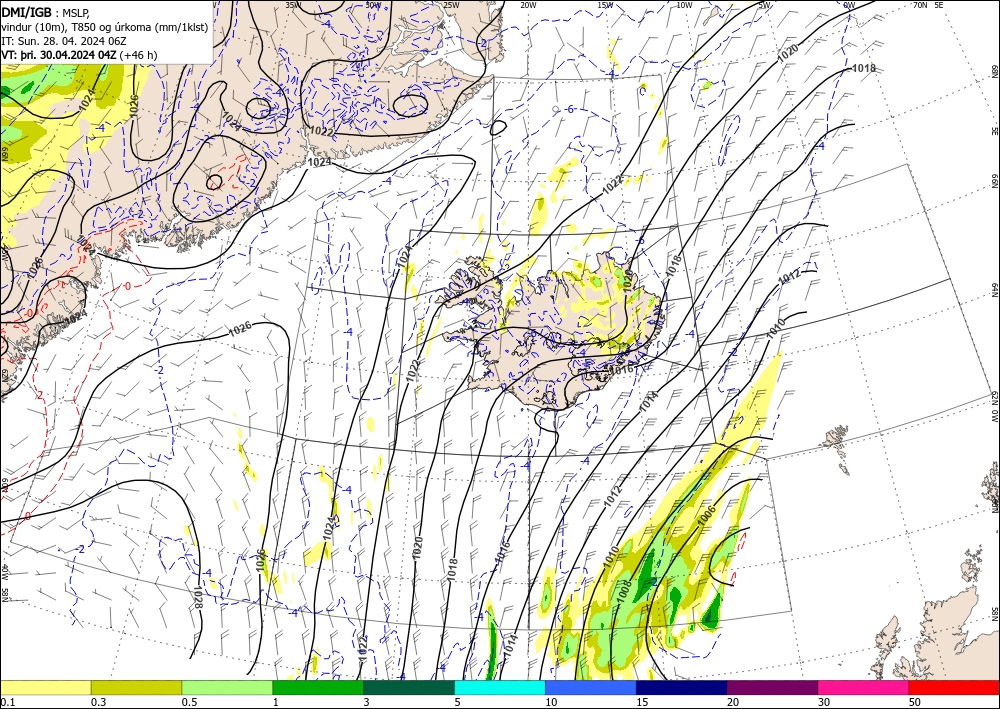This screenshot has height=709, width=1000.
Task: Choose the navy 15–20 legend swatch
Action: [x=682, y=688]
